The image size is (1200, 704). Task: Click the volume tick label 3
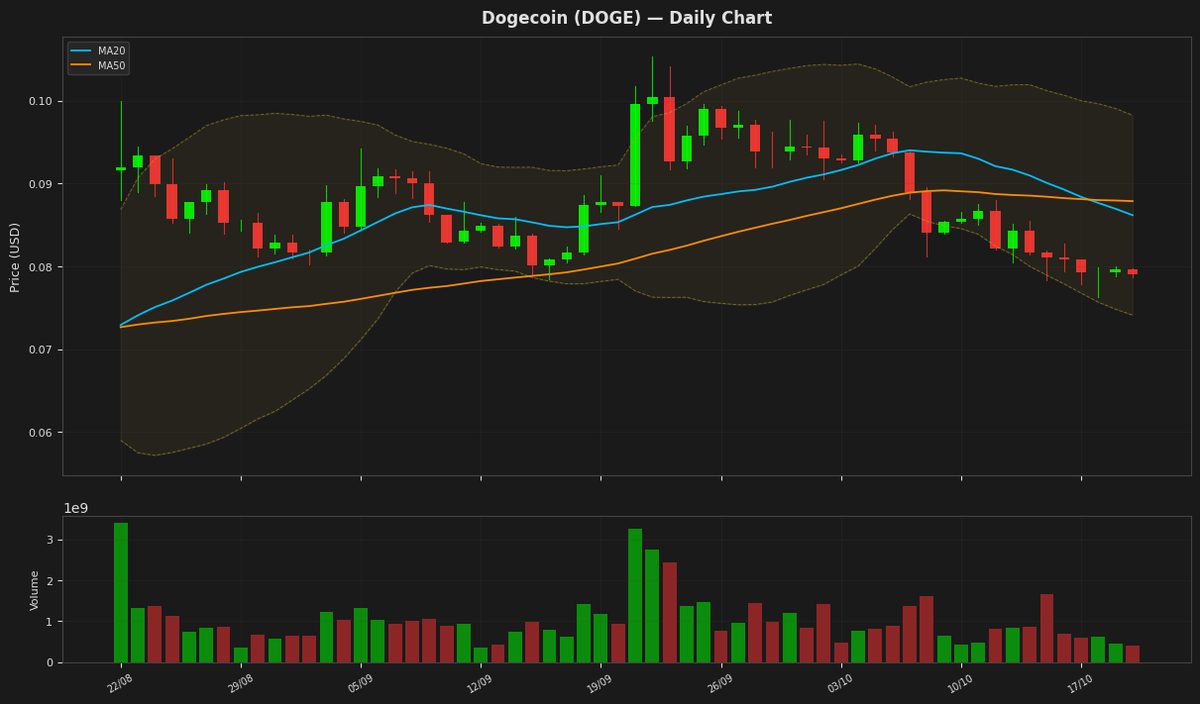[x=48, y=540]
